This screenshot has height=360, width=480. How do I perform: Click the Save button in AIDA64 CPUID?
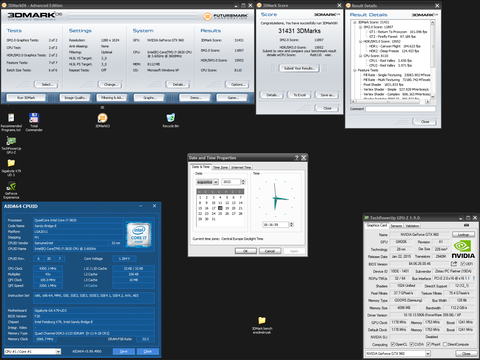coord(123,351)
